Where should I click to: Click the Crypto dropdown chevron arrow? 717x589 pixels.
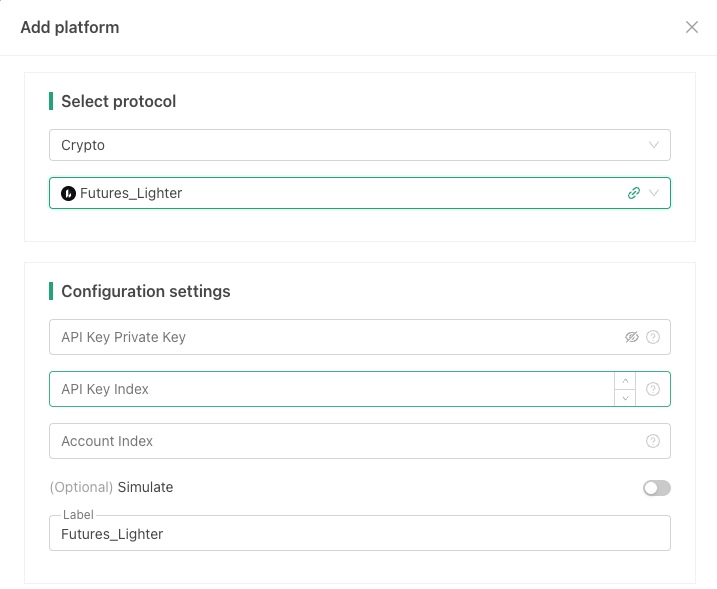click(x=654, y=145)
